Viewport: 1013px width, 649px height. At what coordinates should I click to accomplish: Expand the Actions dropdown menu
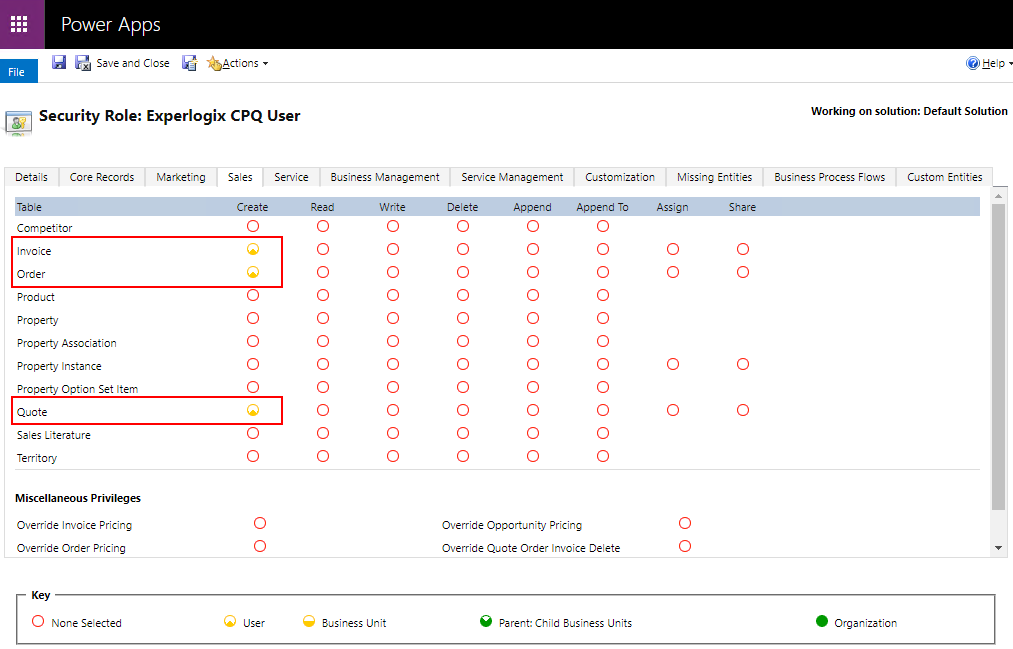(238, 63)
